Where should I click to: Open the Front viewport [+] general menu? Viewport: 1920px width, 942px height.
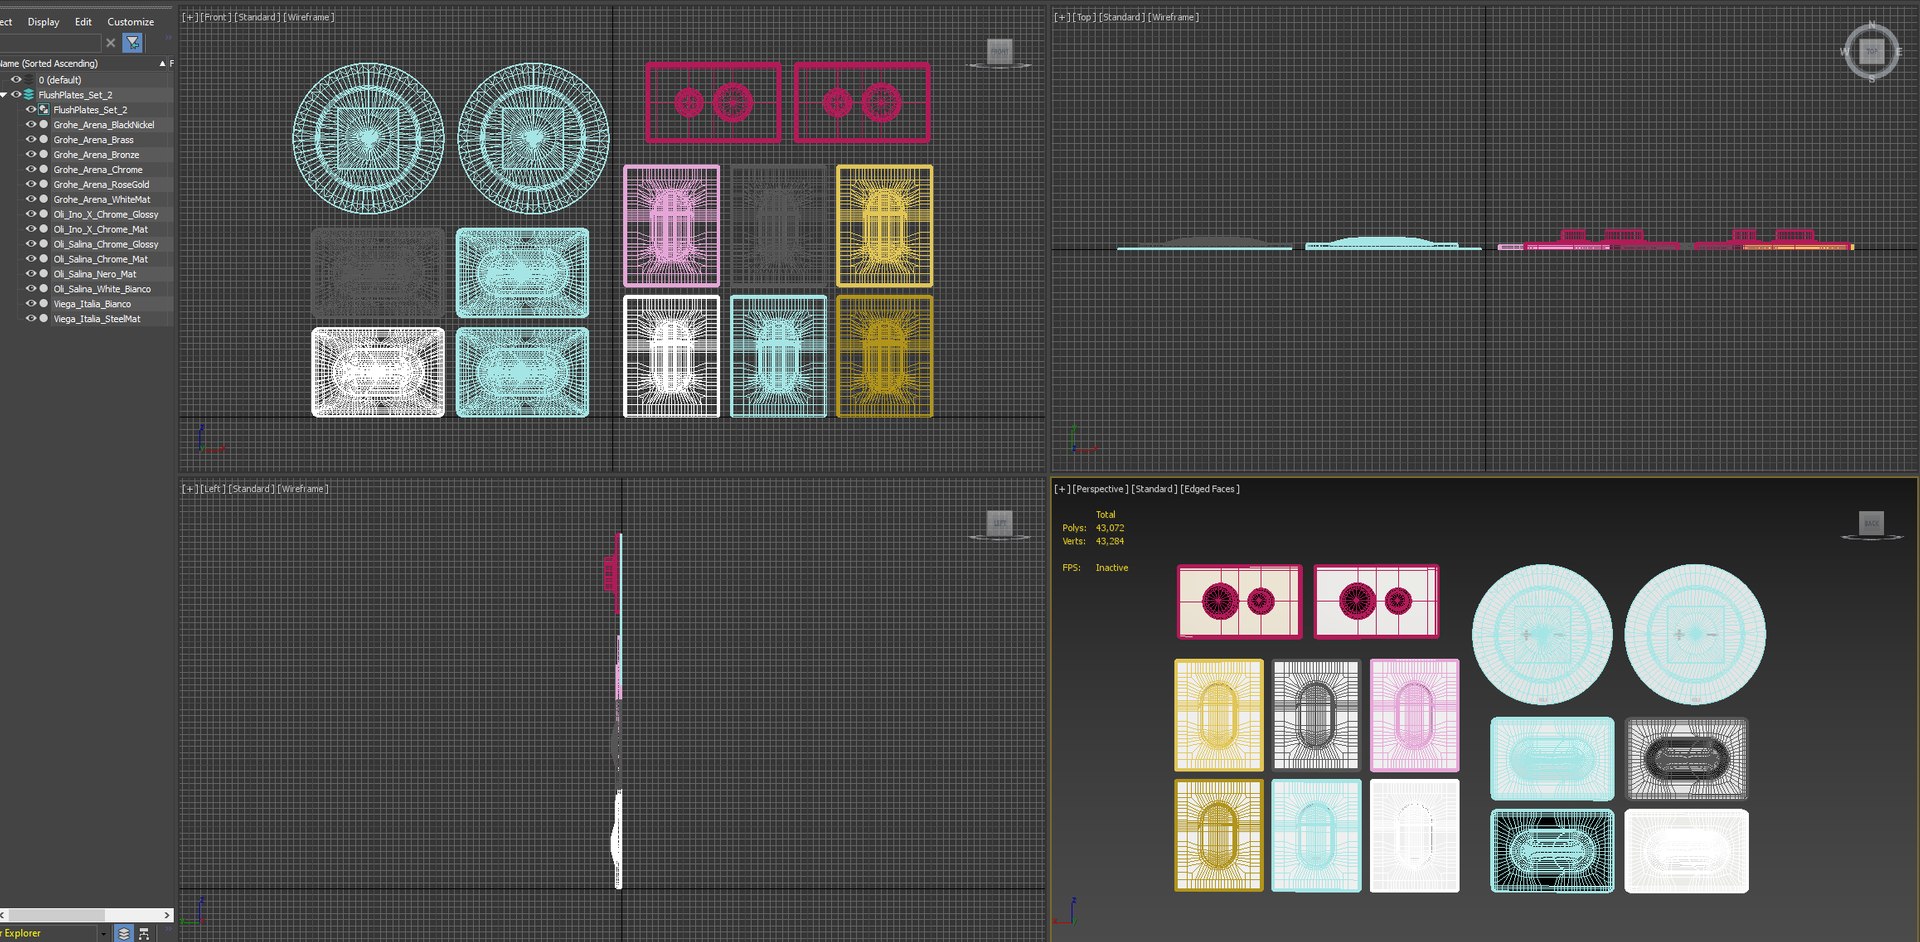pos(189,17)
